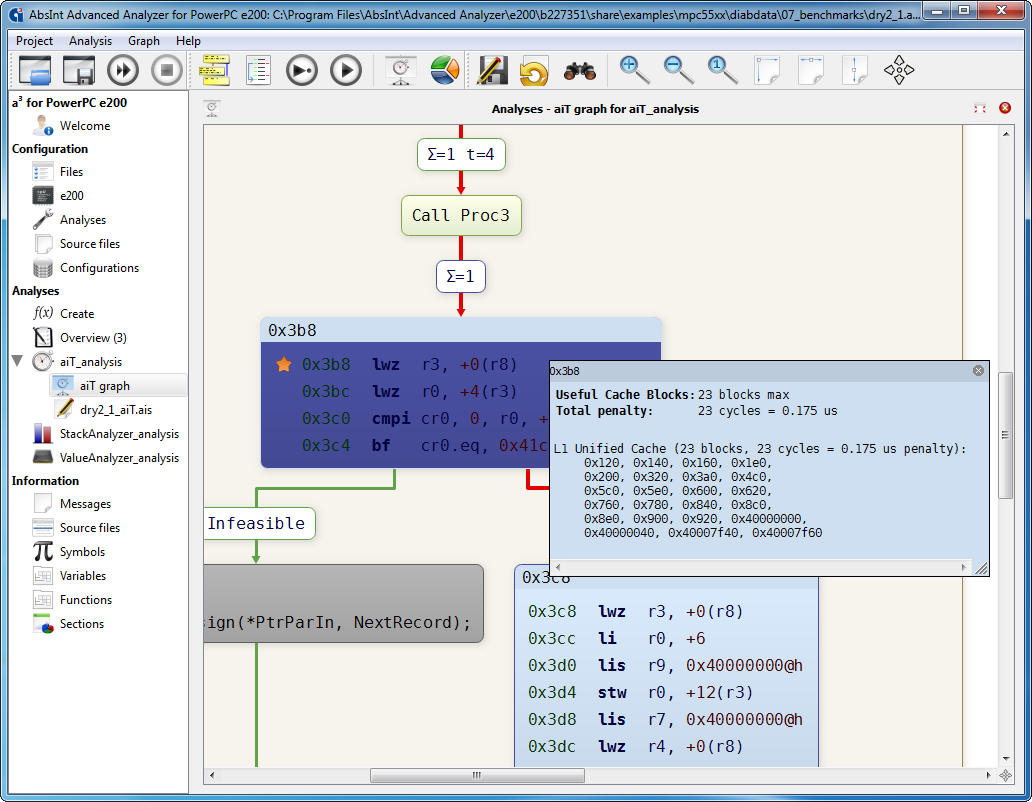
Task: Open the Sections view
Action: coord(82,624)
